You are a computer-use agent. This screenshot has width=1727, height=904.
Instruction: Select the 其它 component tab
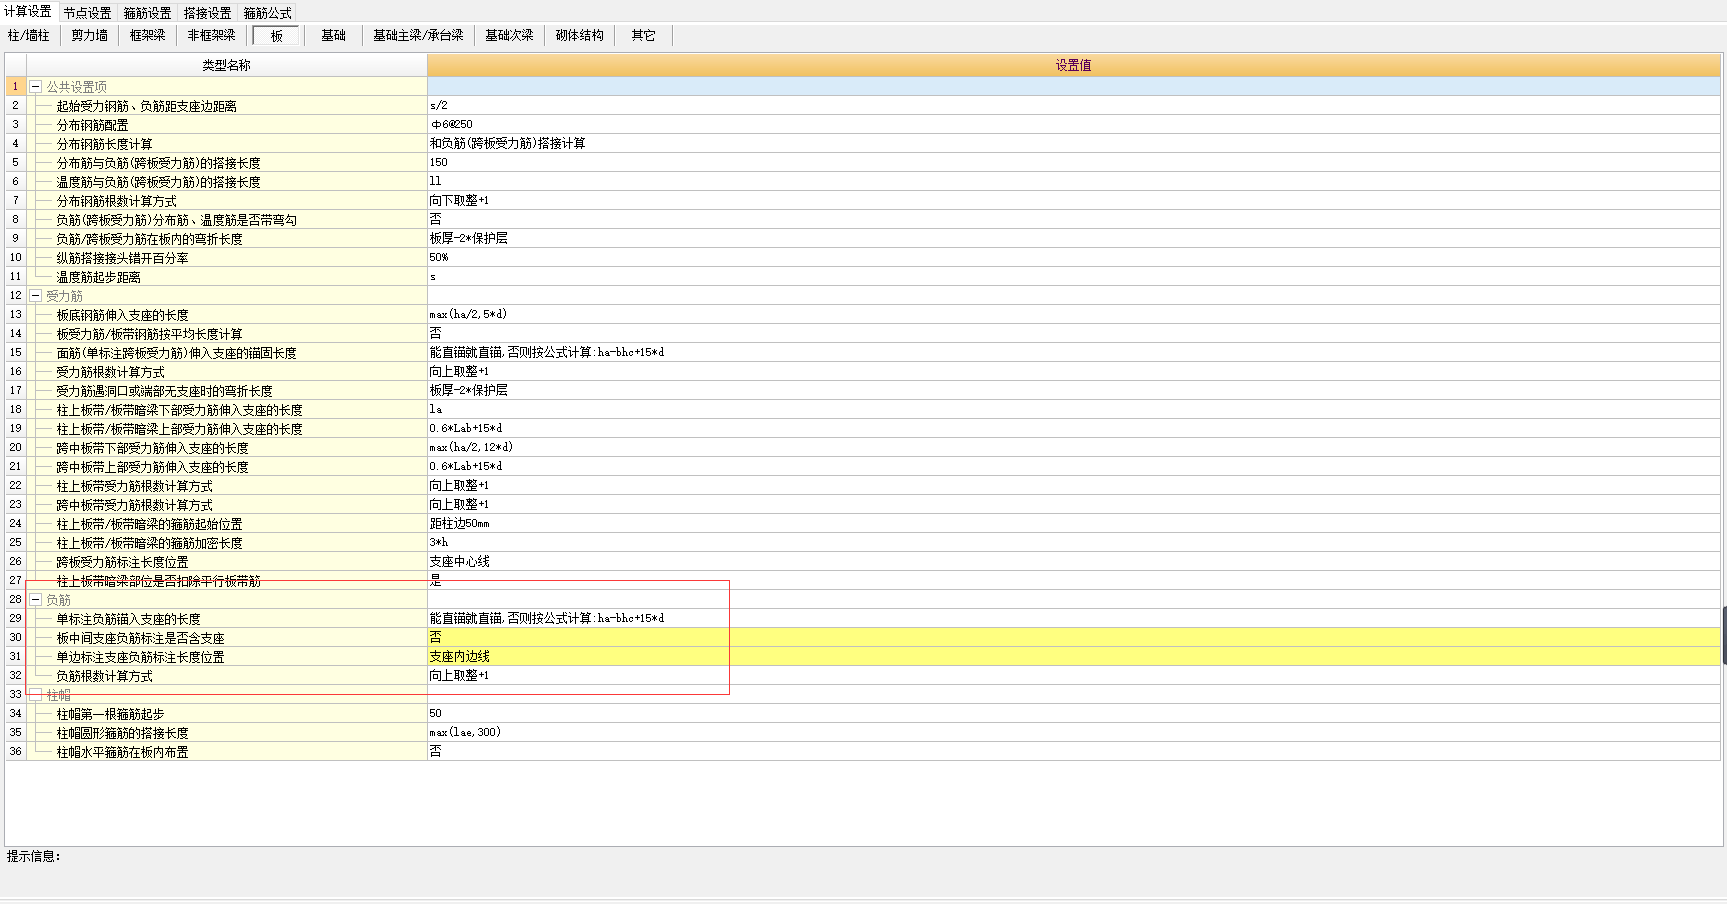tap(643, 35)
